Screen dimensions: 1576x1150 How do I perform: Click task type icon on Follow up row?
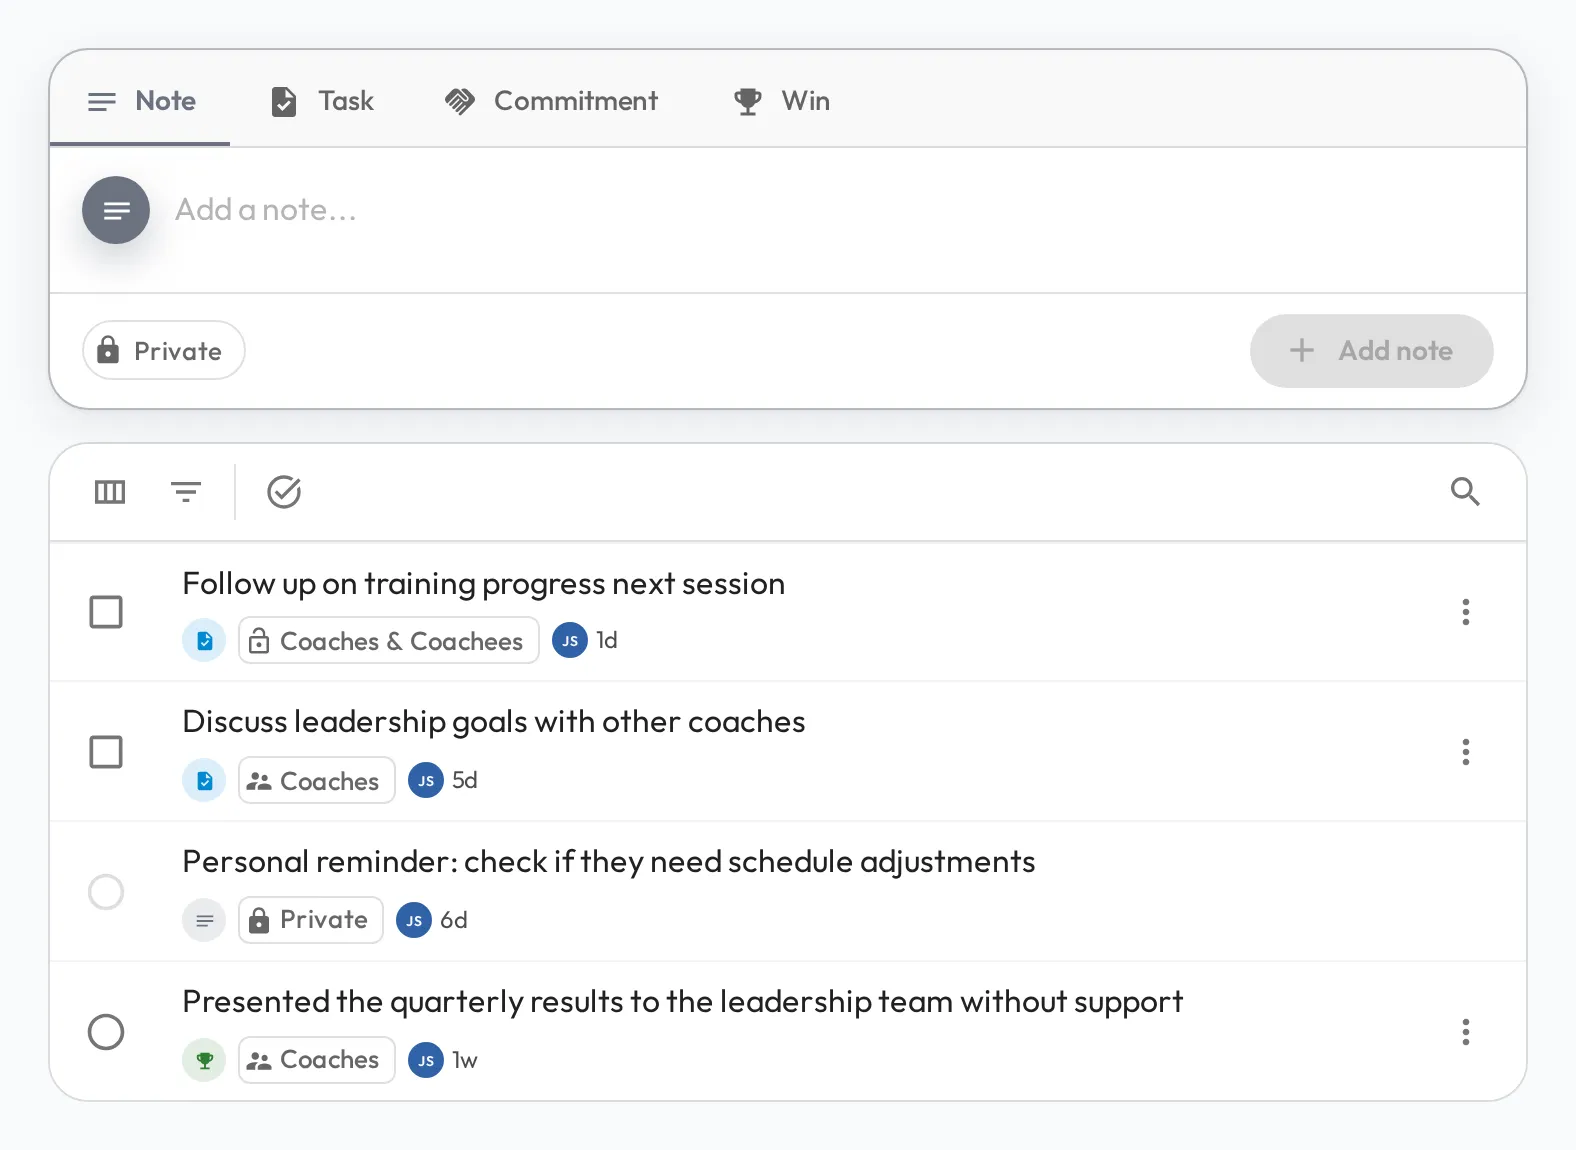204,641
